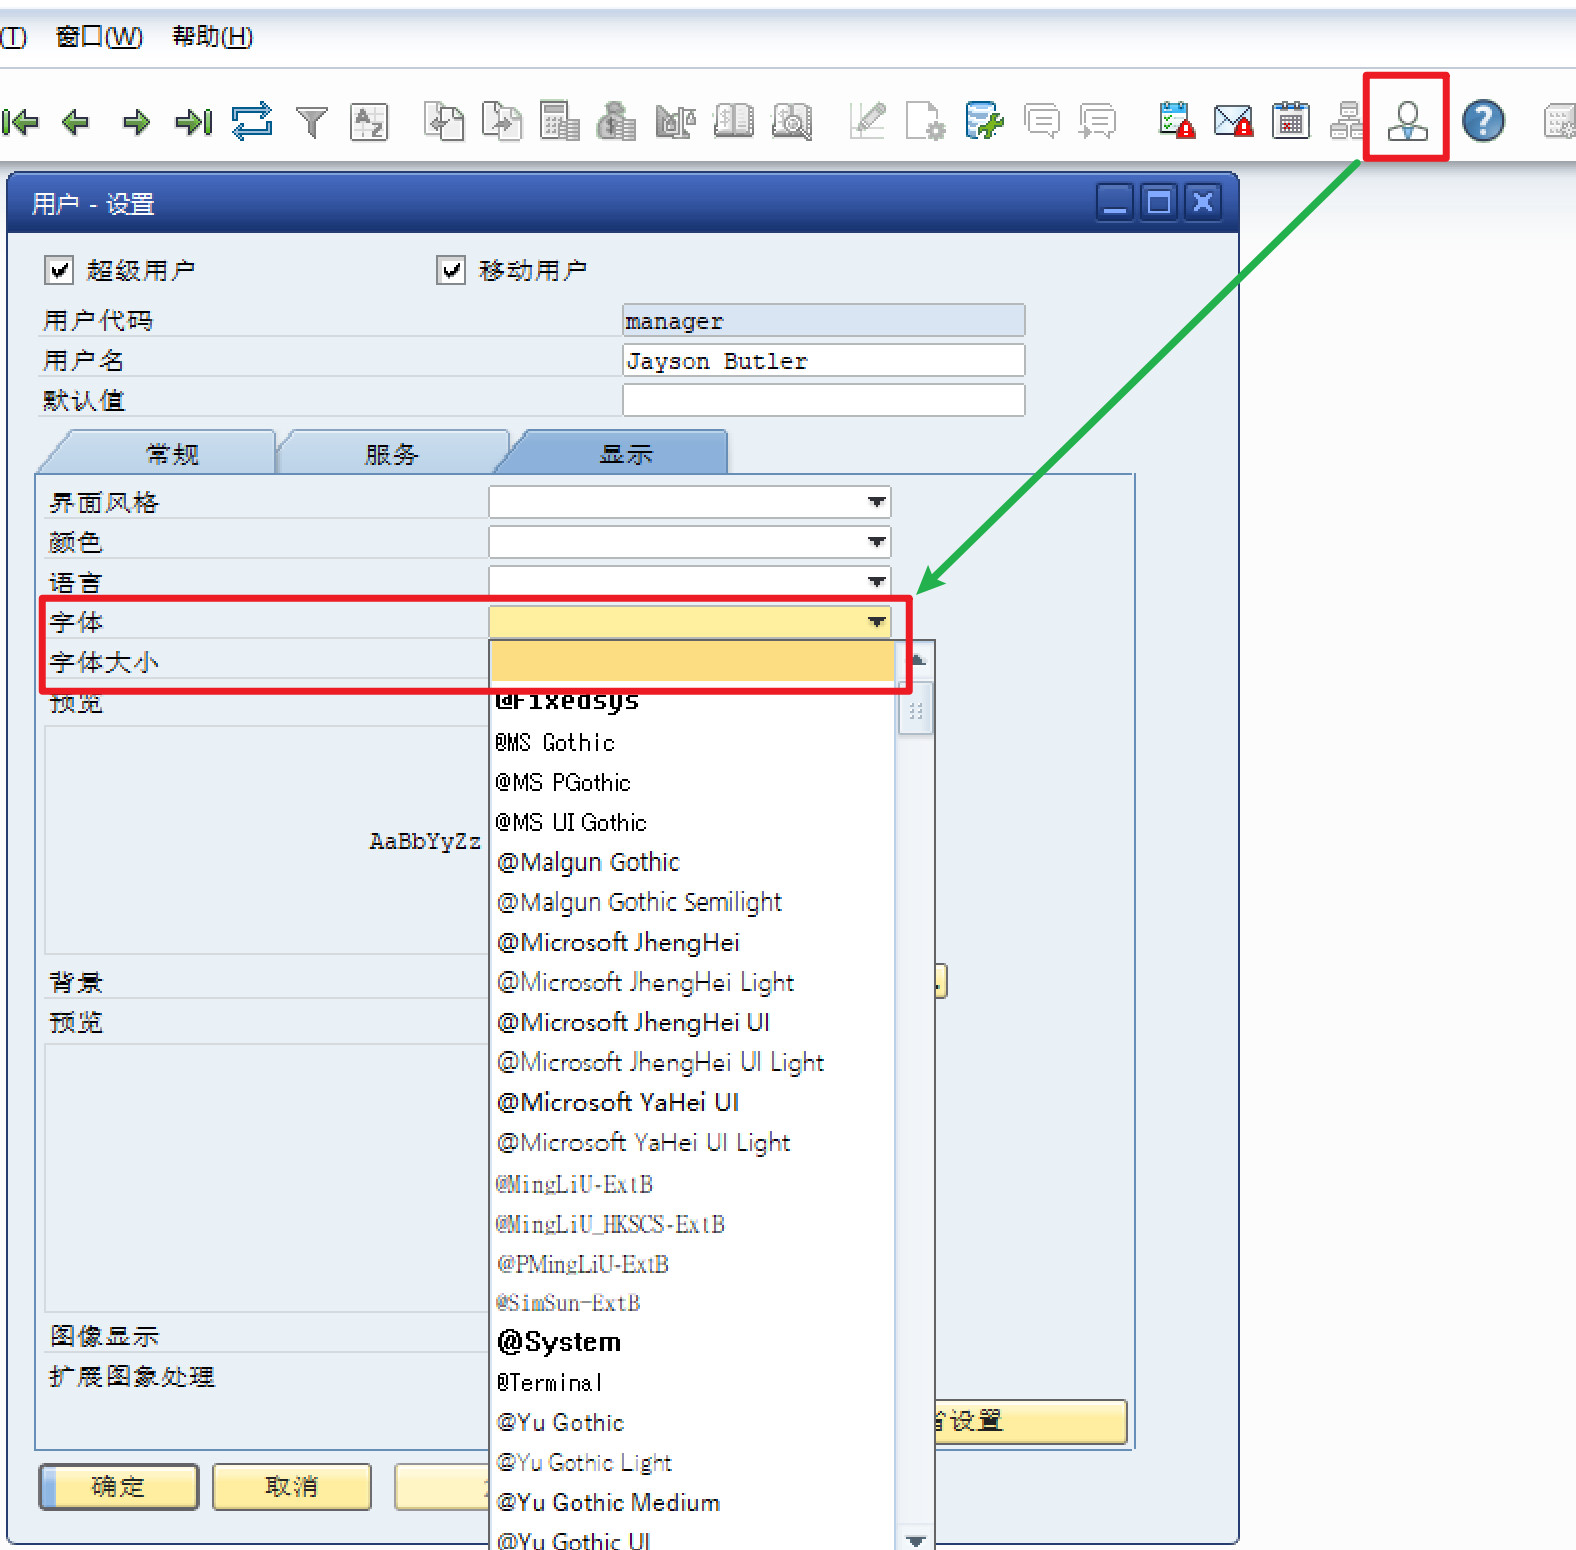
Task: Jump to the last data record
Action: click(x=194, y=123)
